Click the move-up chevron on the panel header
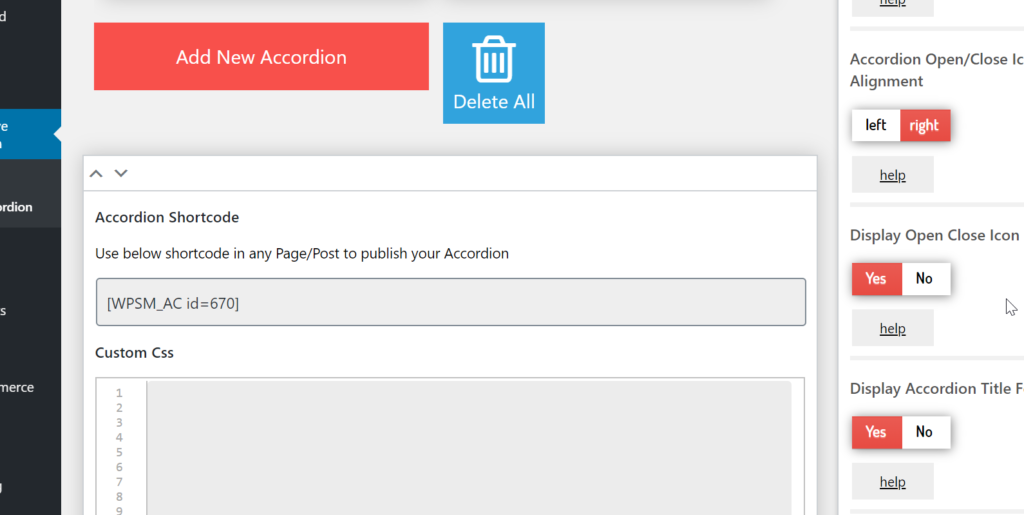This screenshot has height=515, width=1024. point(96,173)
